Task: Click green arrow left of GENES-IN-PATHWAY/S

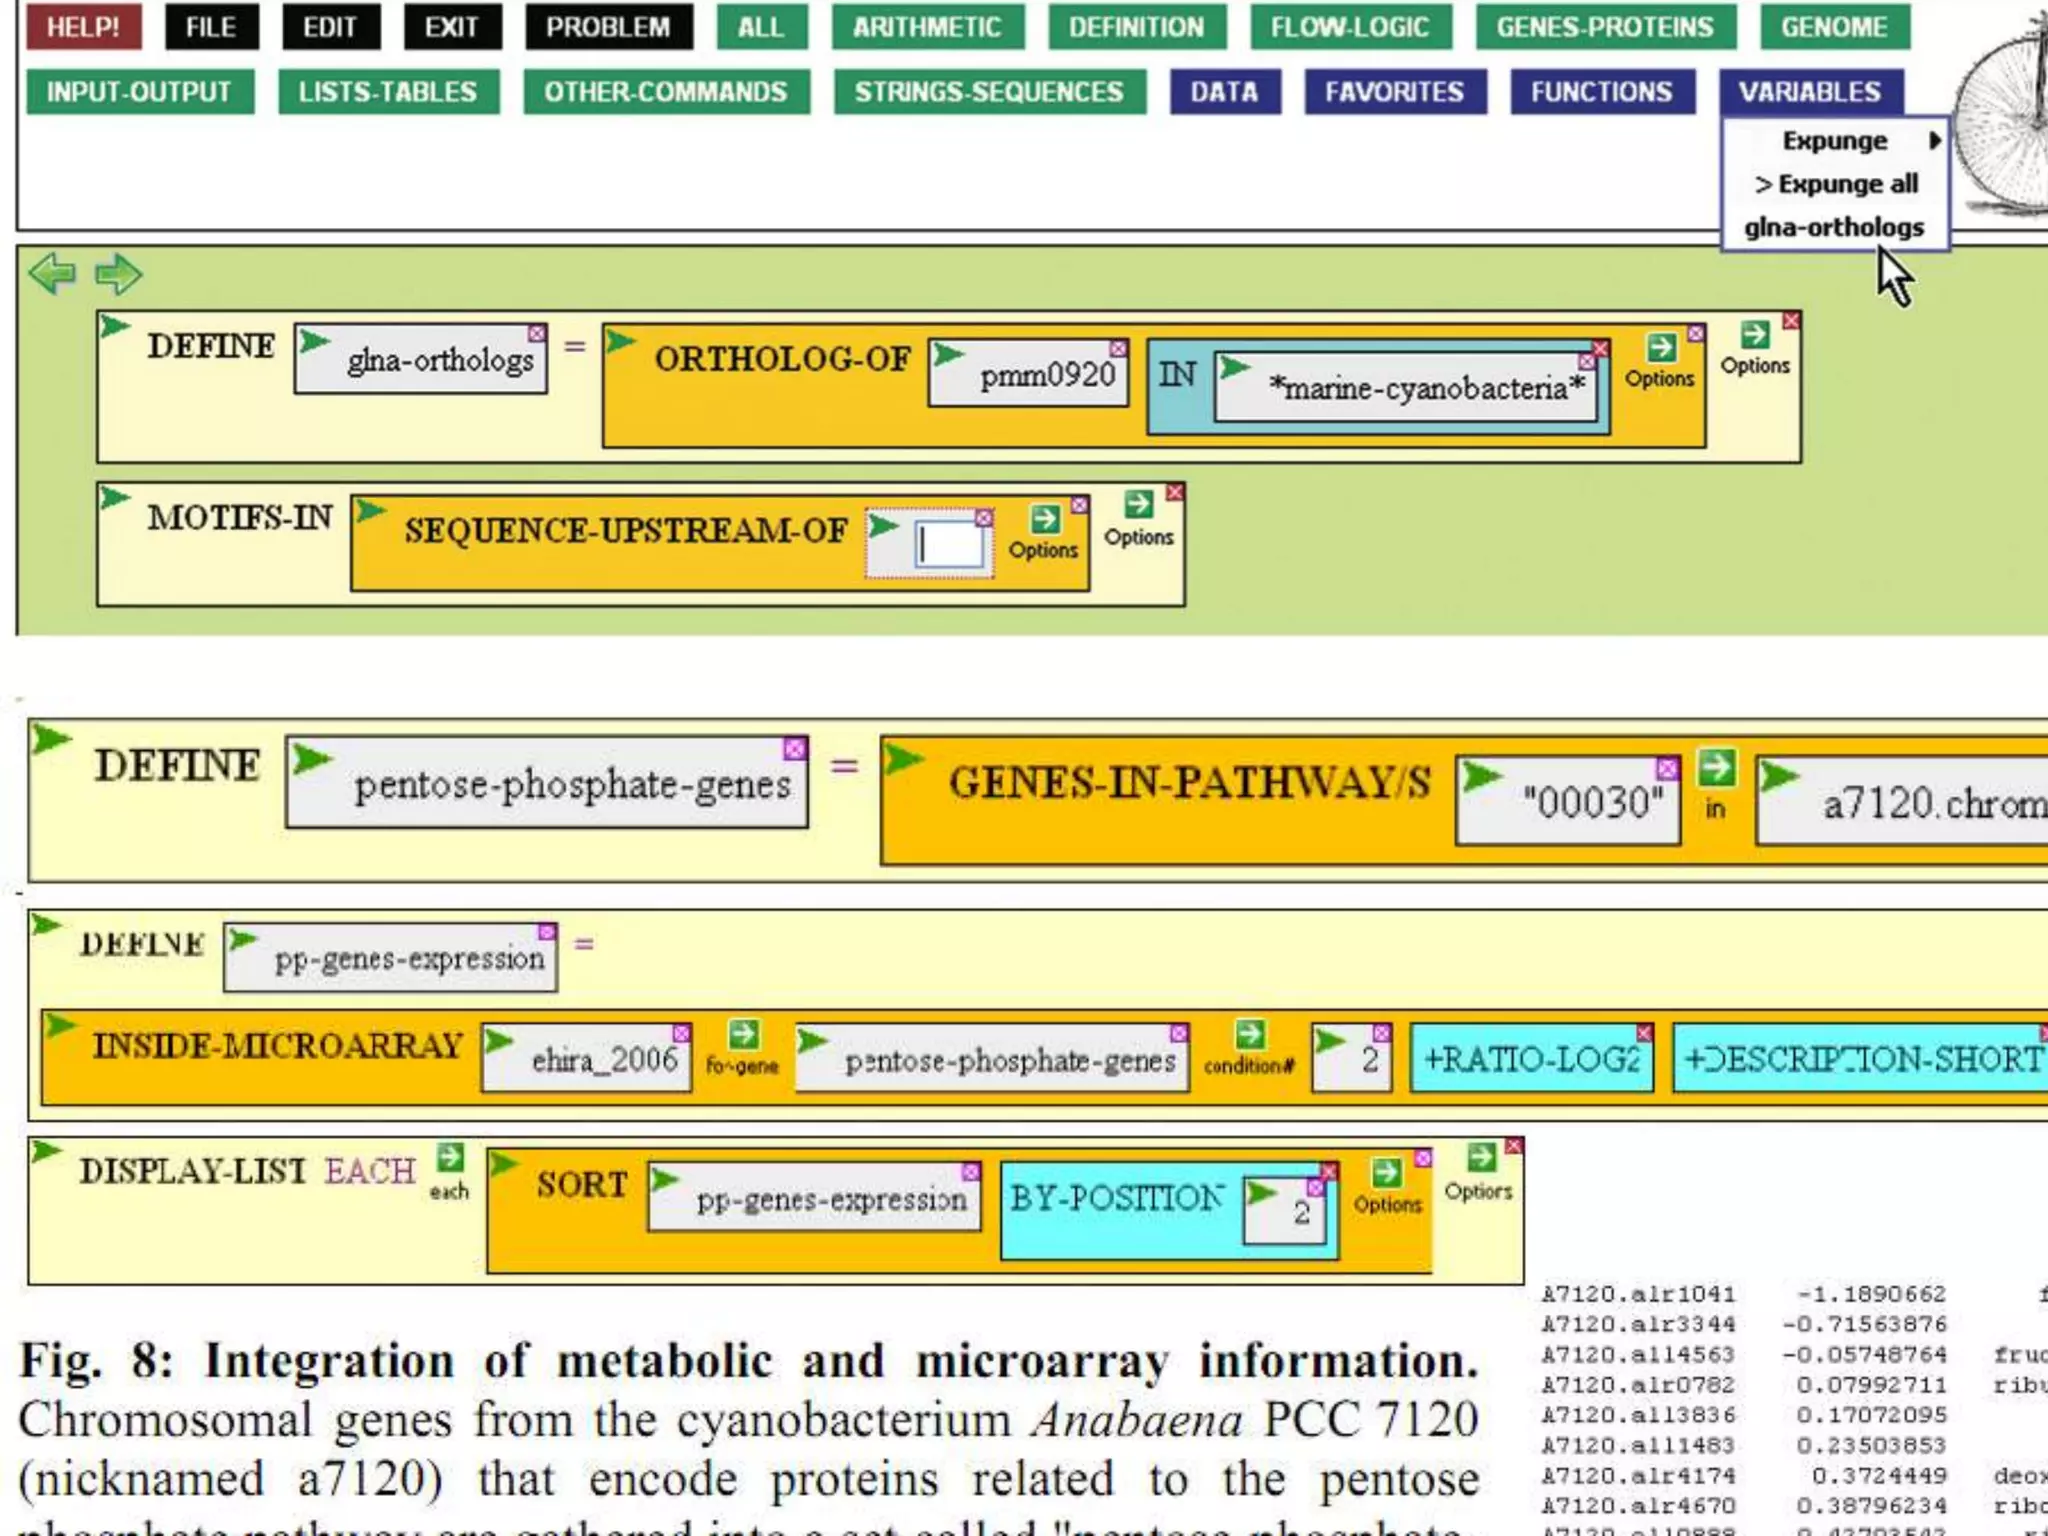Action: tap(903, 760)
